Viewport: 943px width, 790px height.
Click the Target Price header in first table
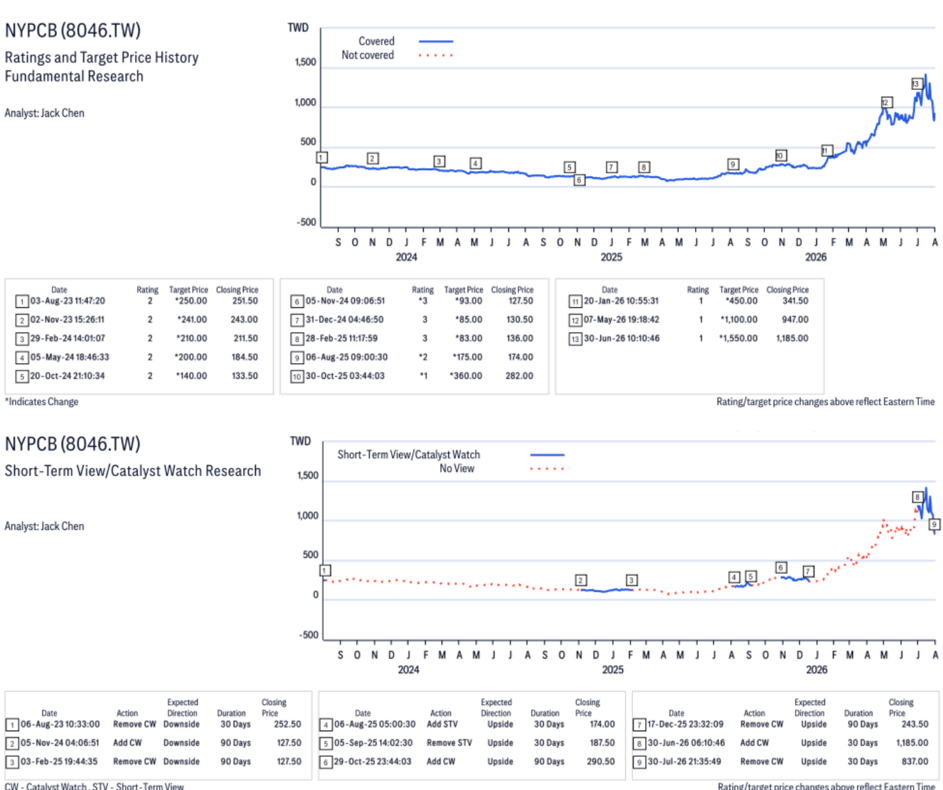pyautogui.click(x=188, y=290)
